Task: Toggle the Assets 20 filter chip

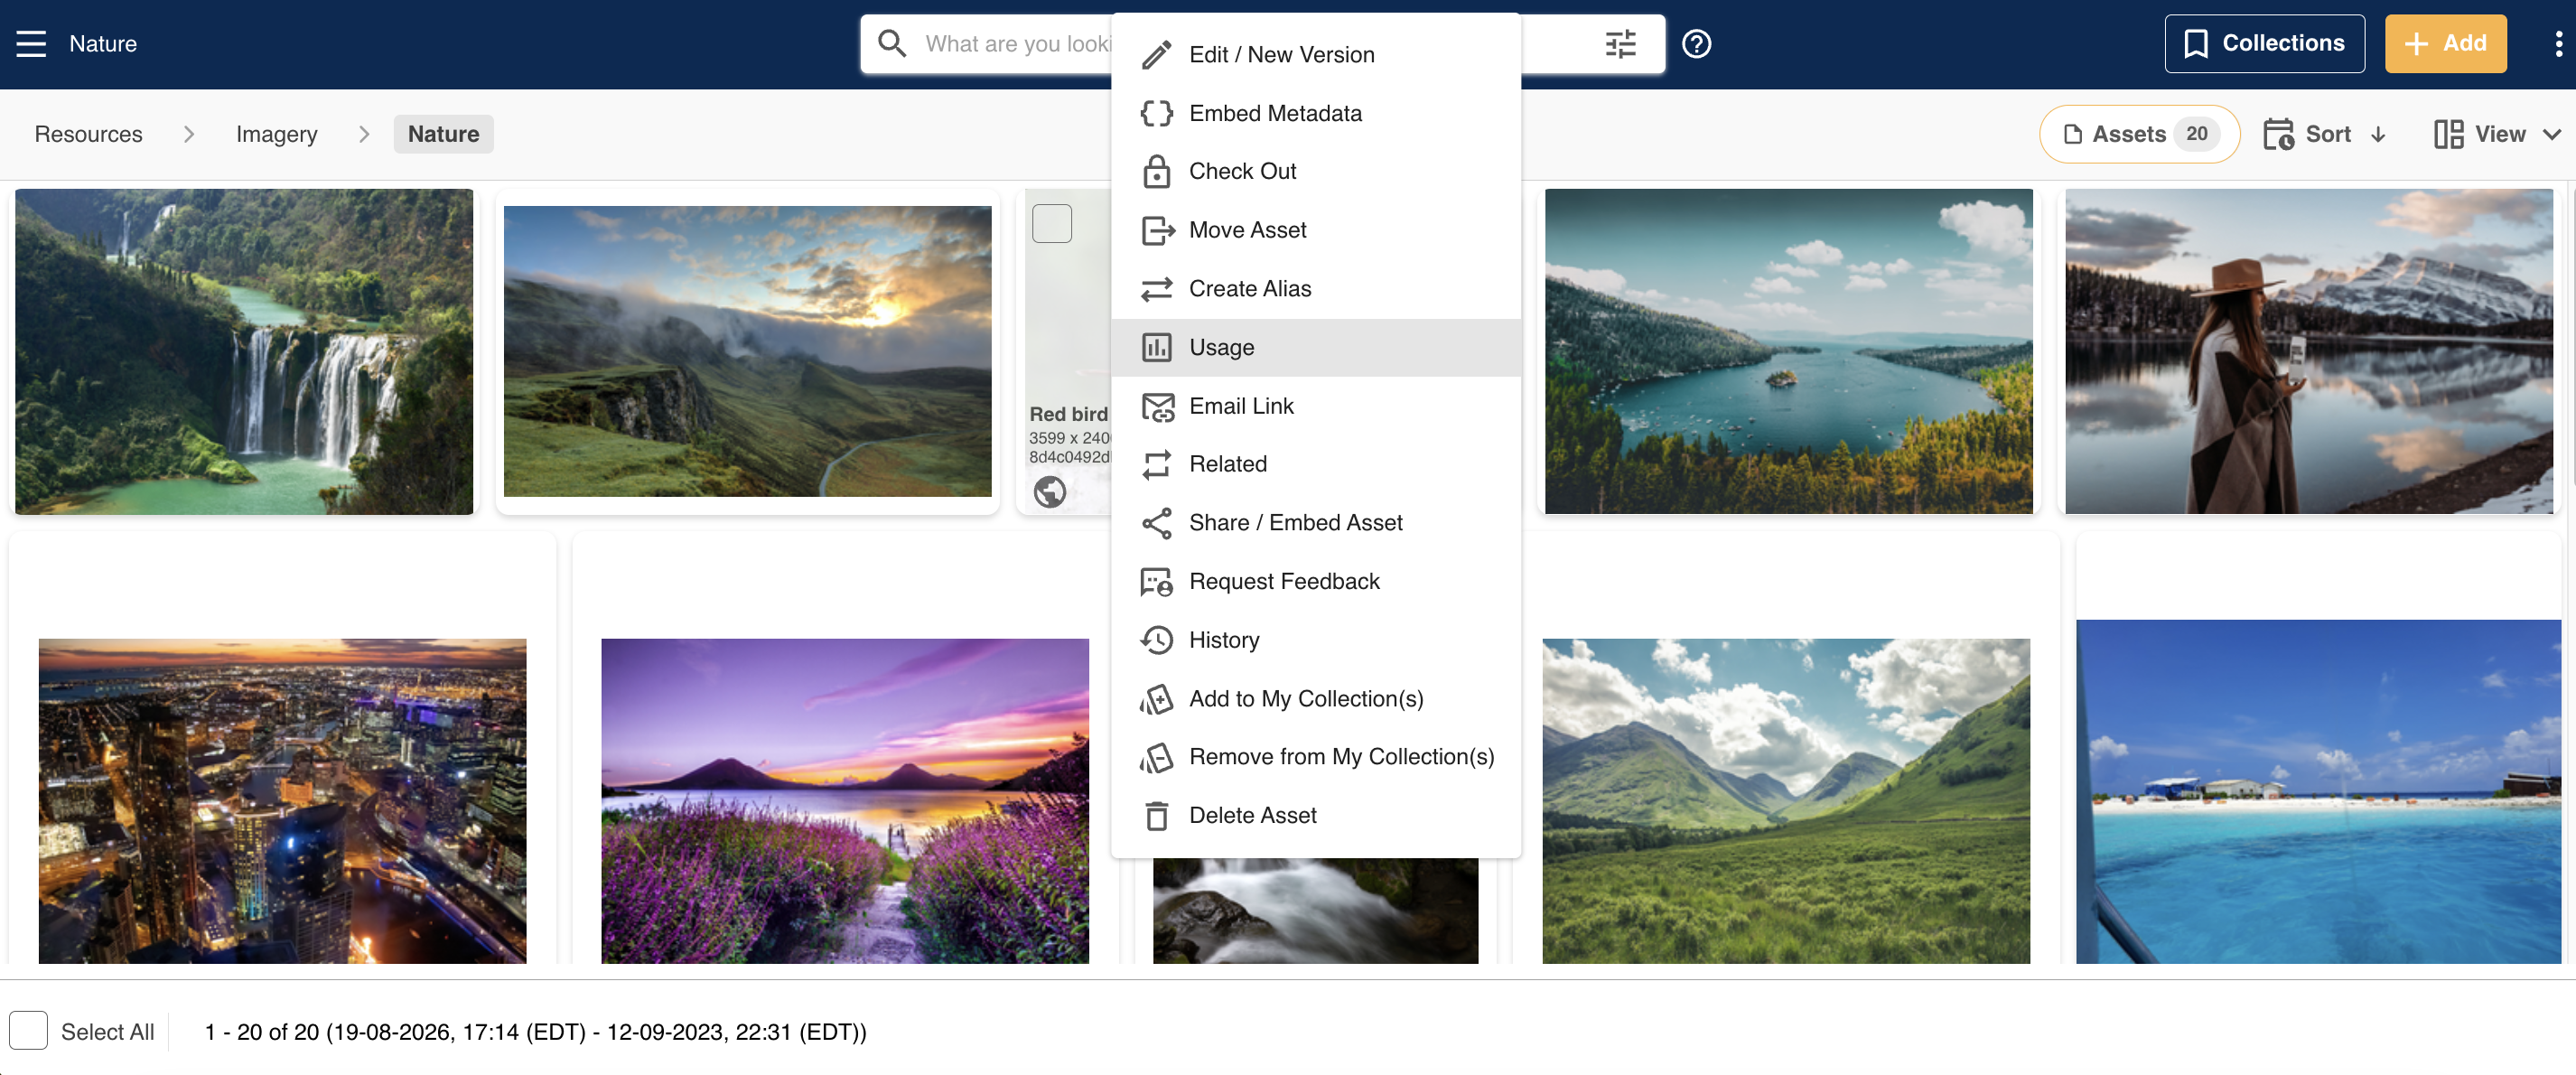Action: click(2139, 134)
